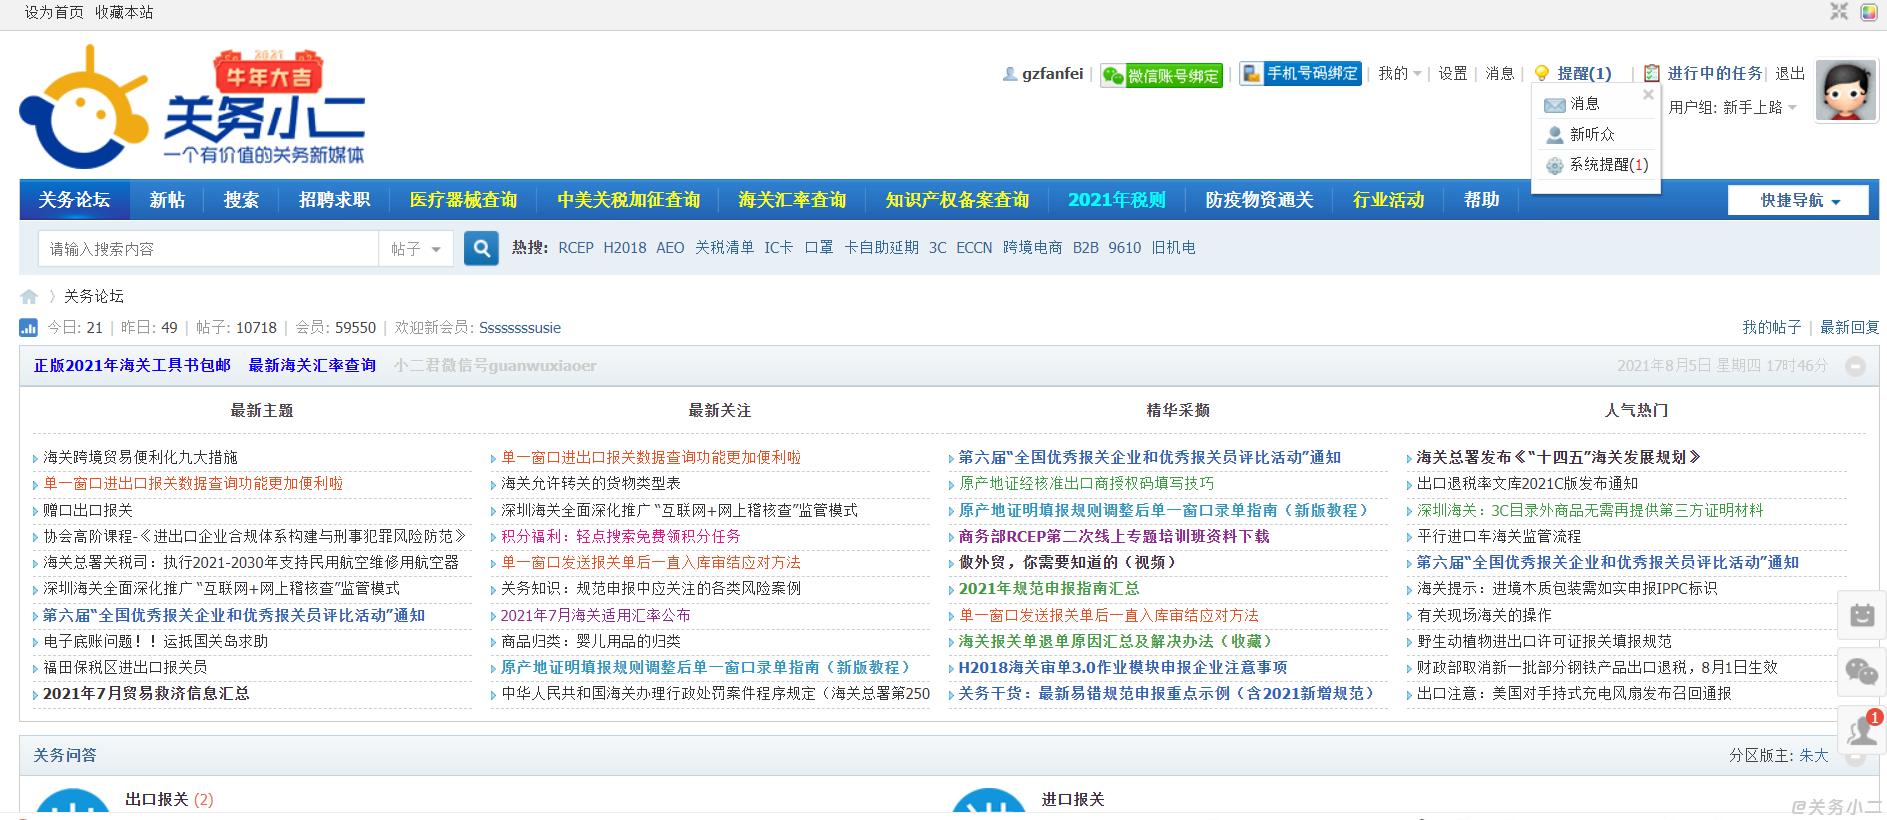Screen dimensions: 1887x820
Task: Click the 进行中的任务 clipboard icon
Action: [1651, 73]
